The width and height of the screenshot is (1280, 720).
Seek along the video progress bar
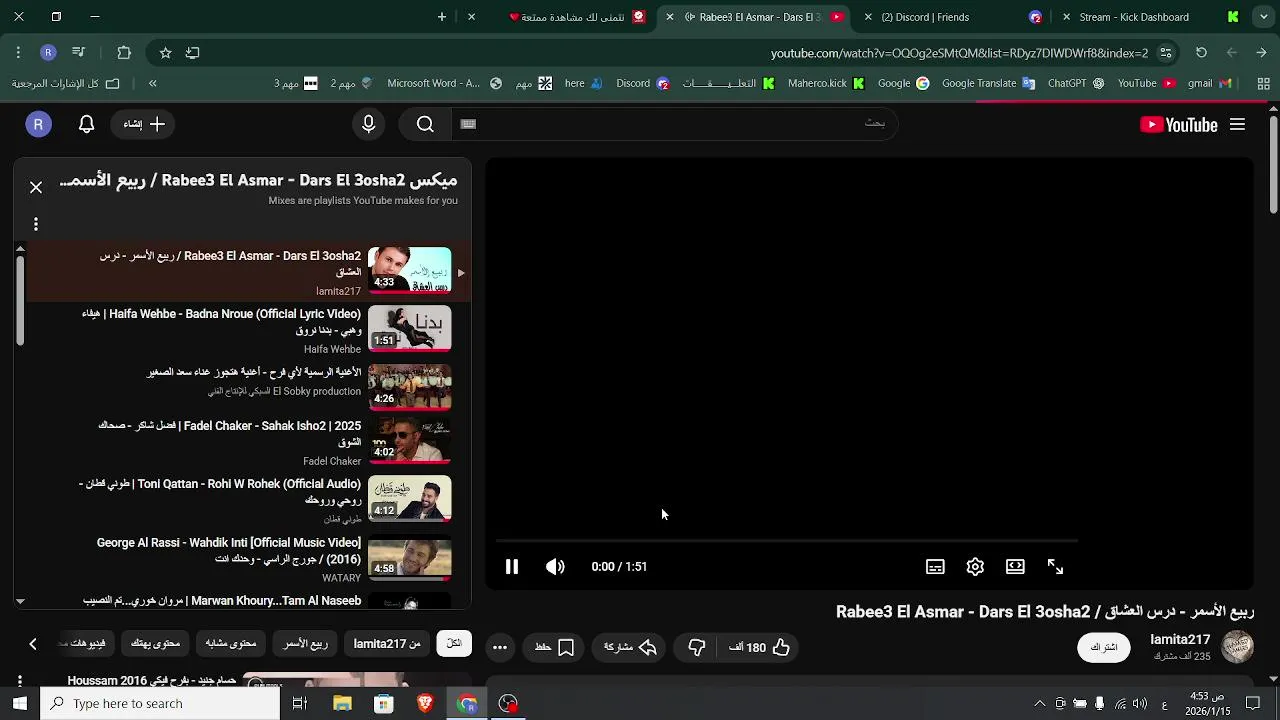(786, 541)
